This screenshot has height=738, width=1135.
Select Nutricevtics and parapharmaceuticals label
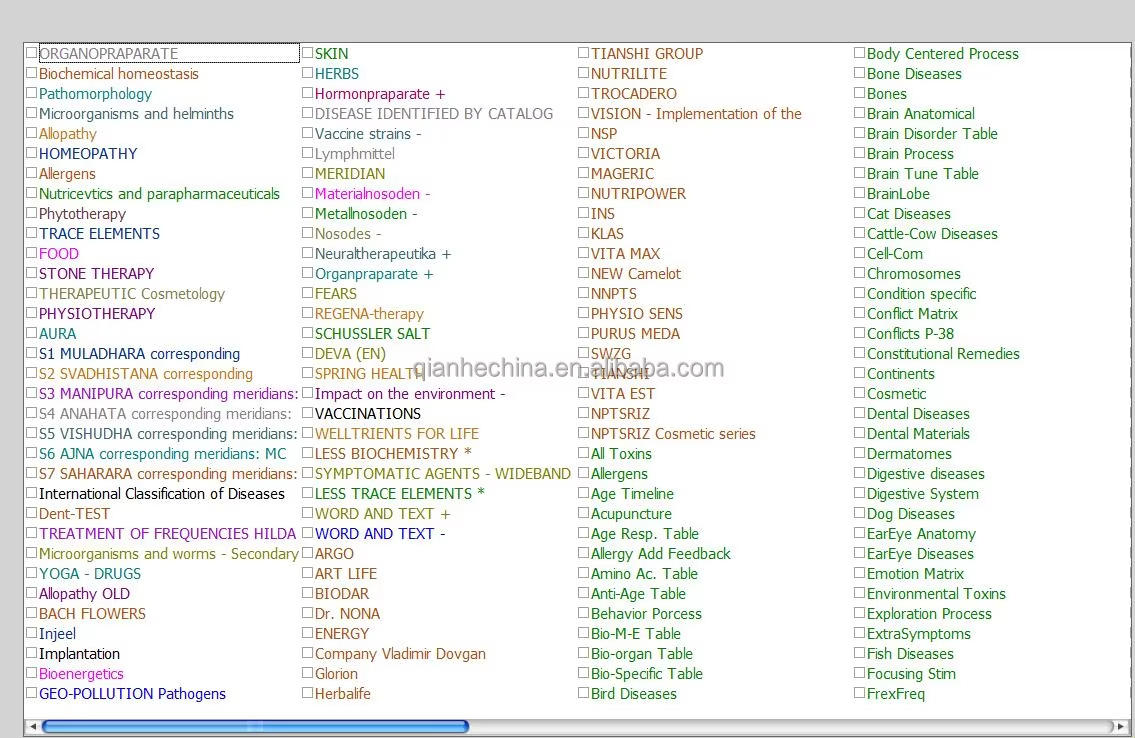click(x=159, y=194)
